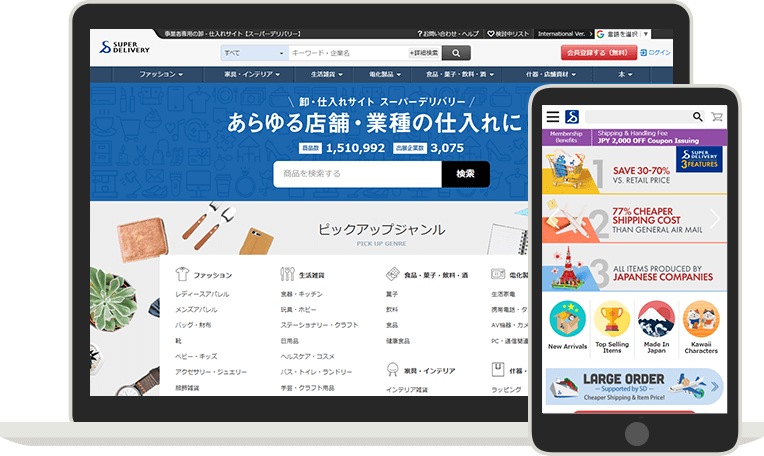This screenshot has width=764, height=456.
Task: Open the Membership Benefits tab on the phone
Action: pos(566,137)
